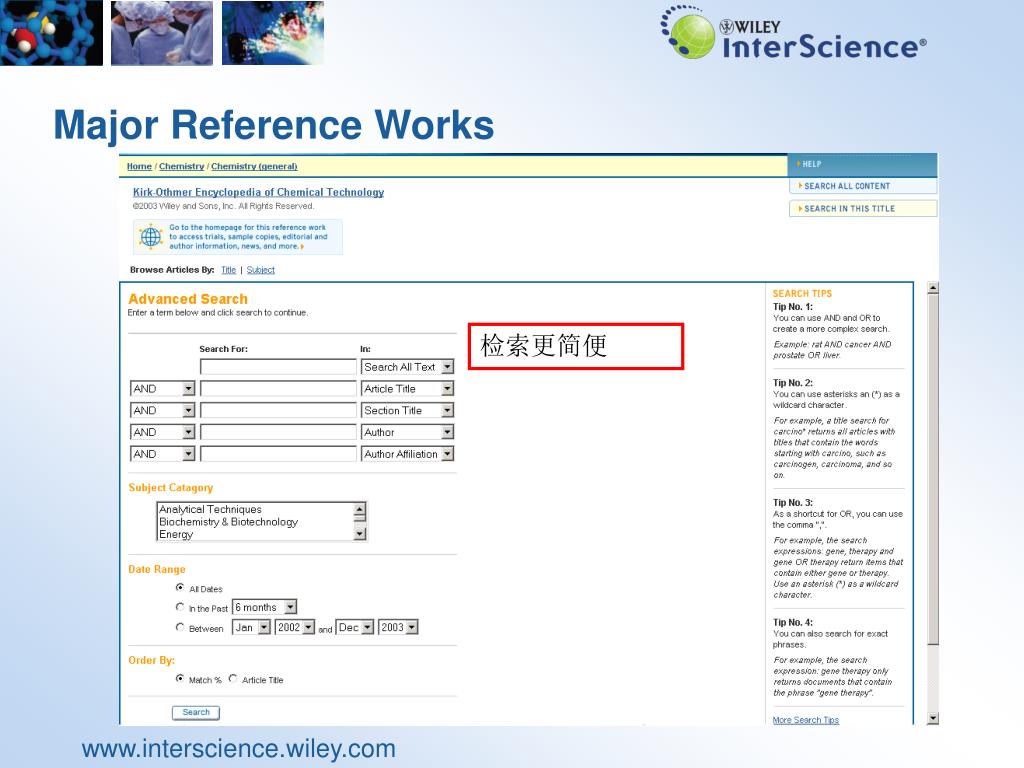The image size is (1024, 768).
Task: Click SEARCH ALL CONTENT menu item
Action: [x=863, y=186]
